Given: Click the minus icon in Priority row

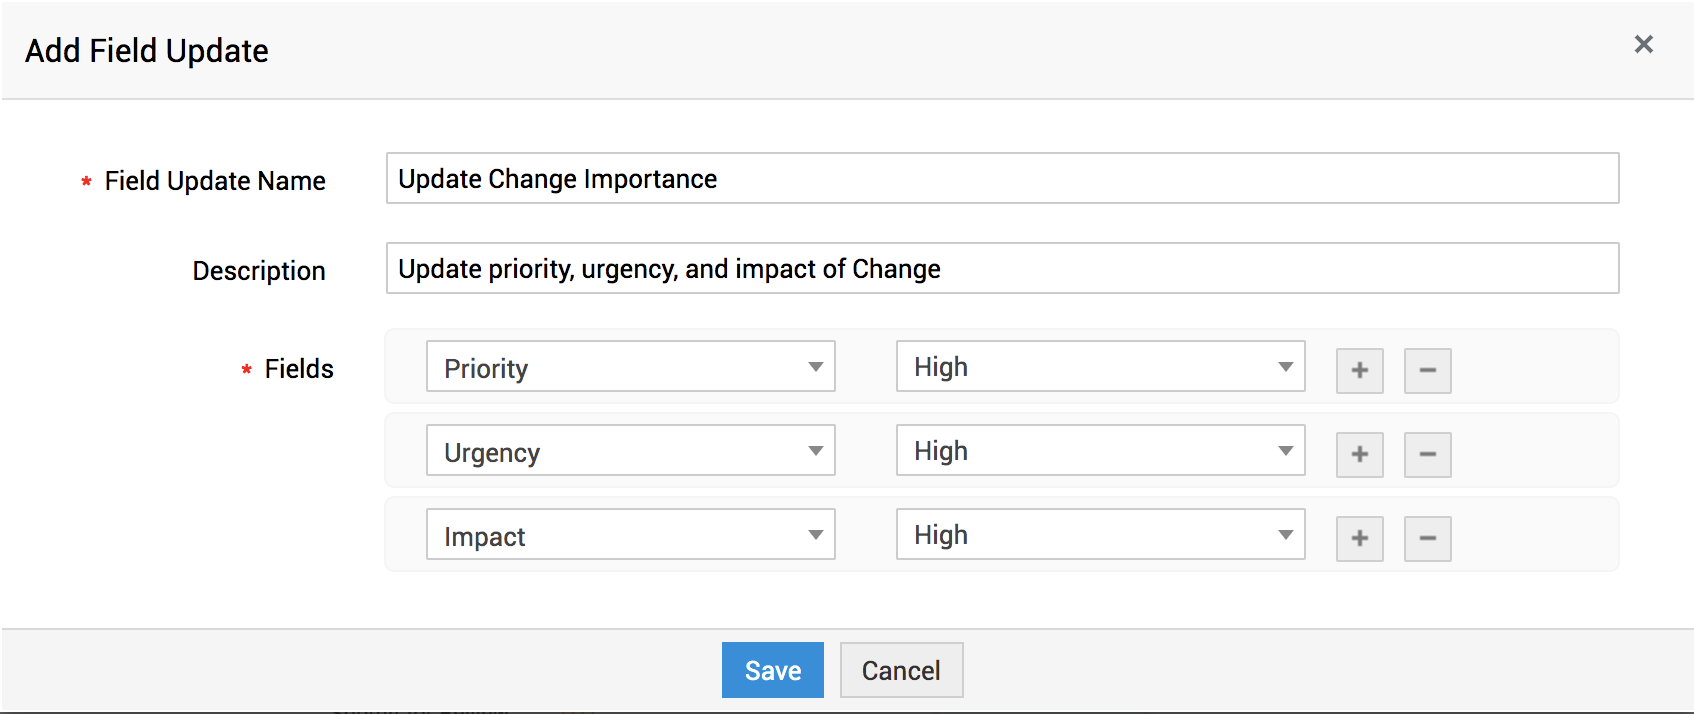Looking at the screenshot, I should click(1427, 370).
